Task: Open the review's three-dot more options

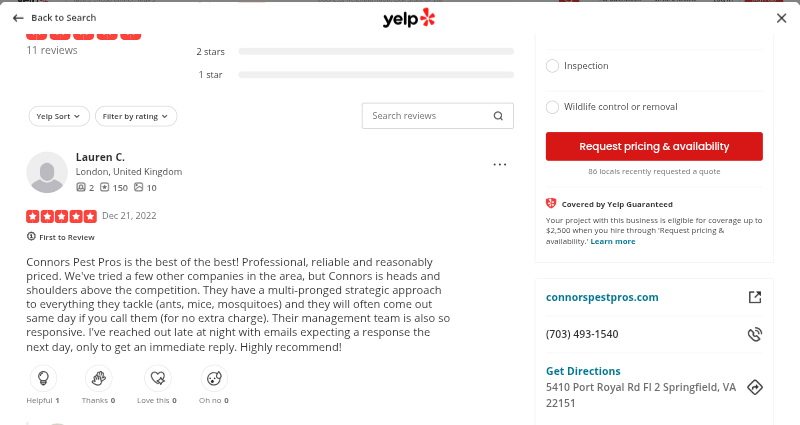Action: pyautogui.click(x=500, y=164)
